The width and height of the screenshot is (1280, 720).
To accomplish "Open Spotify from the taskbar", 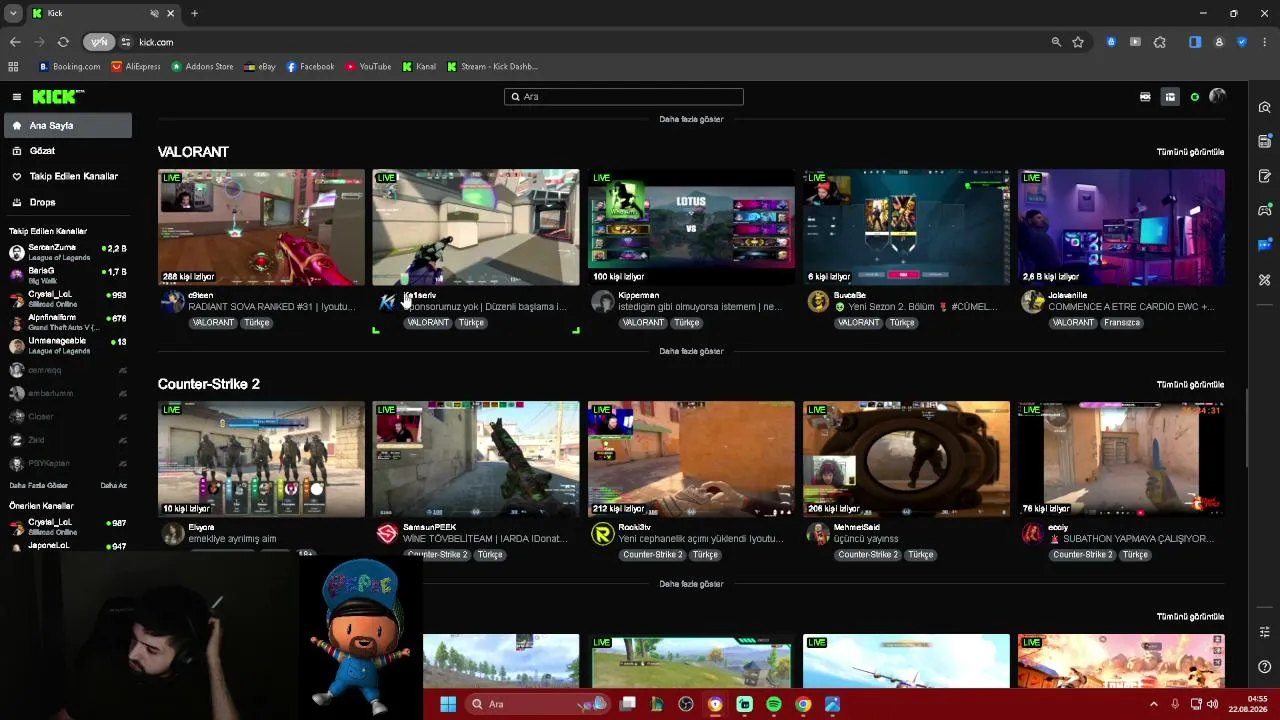I will [774, 704].
